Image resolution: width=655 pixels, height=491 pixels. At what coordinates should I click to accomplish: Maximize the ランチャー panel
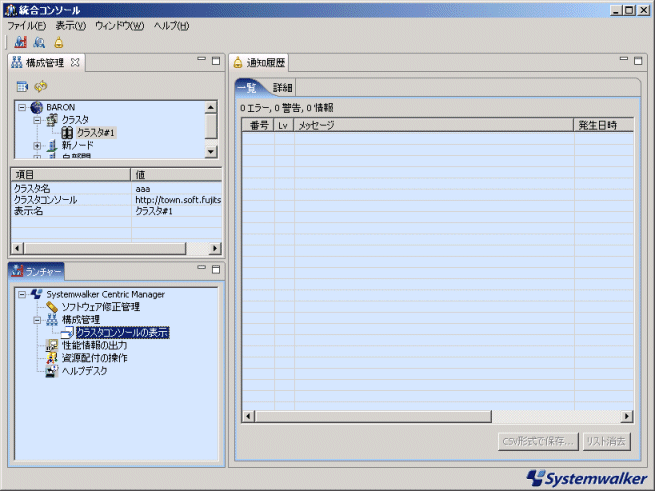coord(216,270)
